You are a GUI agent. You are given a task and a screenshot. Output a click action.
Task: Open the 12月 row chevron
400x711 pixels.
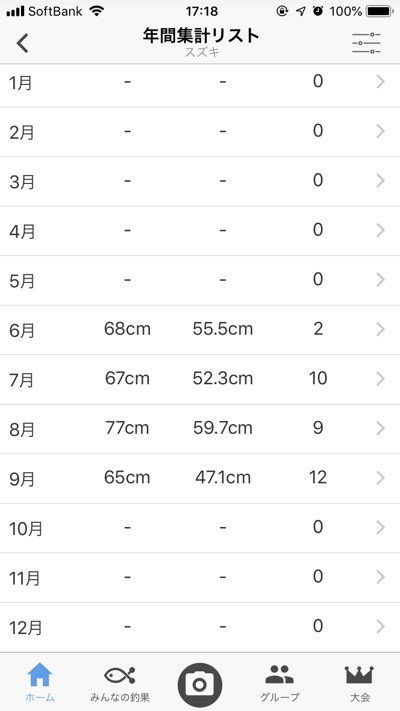[380, 626]
